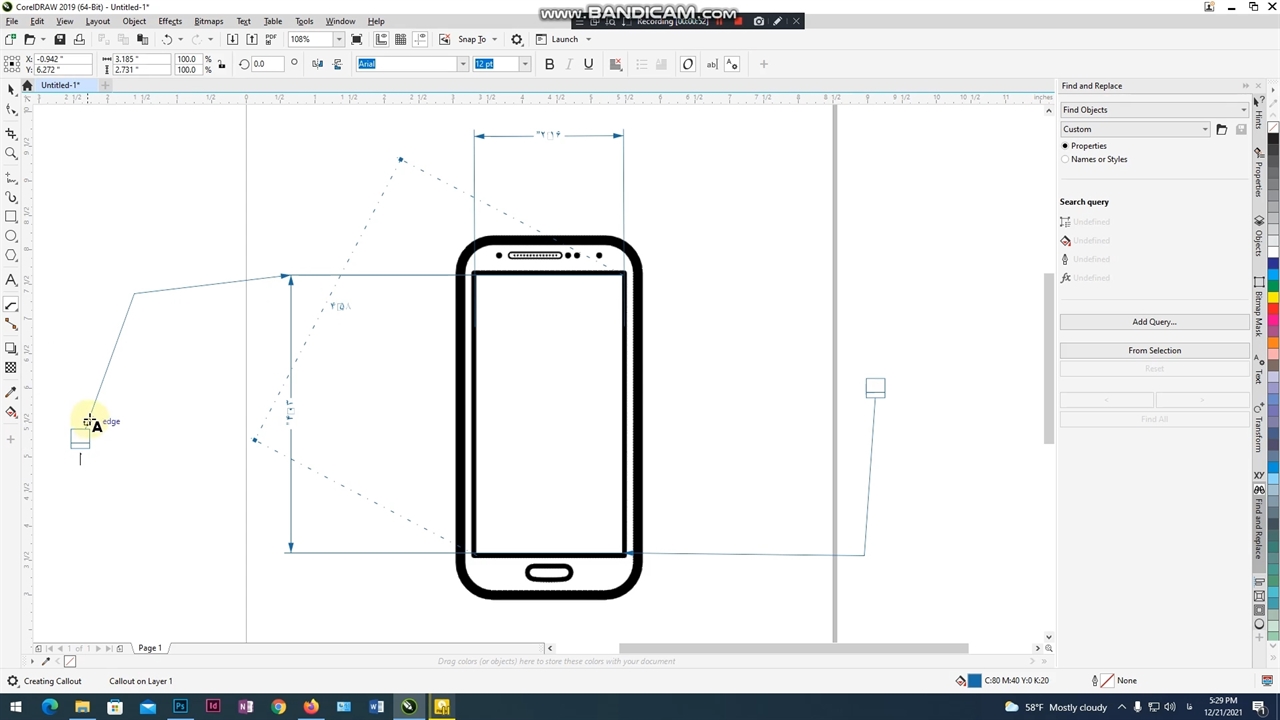Select the Names or Styles option
This screenshot has height=720, width=1280.
click(x=1066, y=159)
